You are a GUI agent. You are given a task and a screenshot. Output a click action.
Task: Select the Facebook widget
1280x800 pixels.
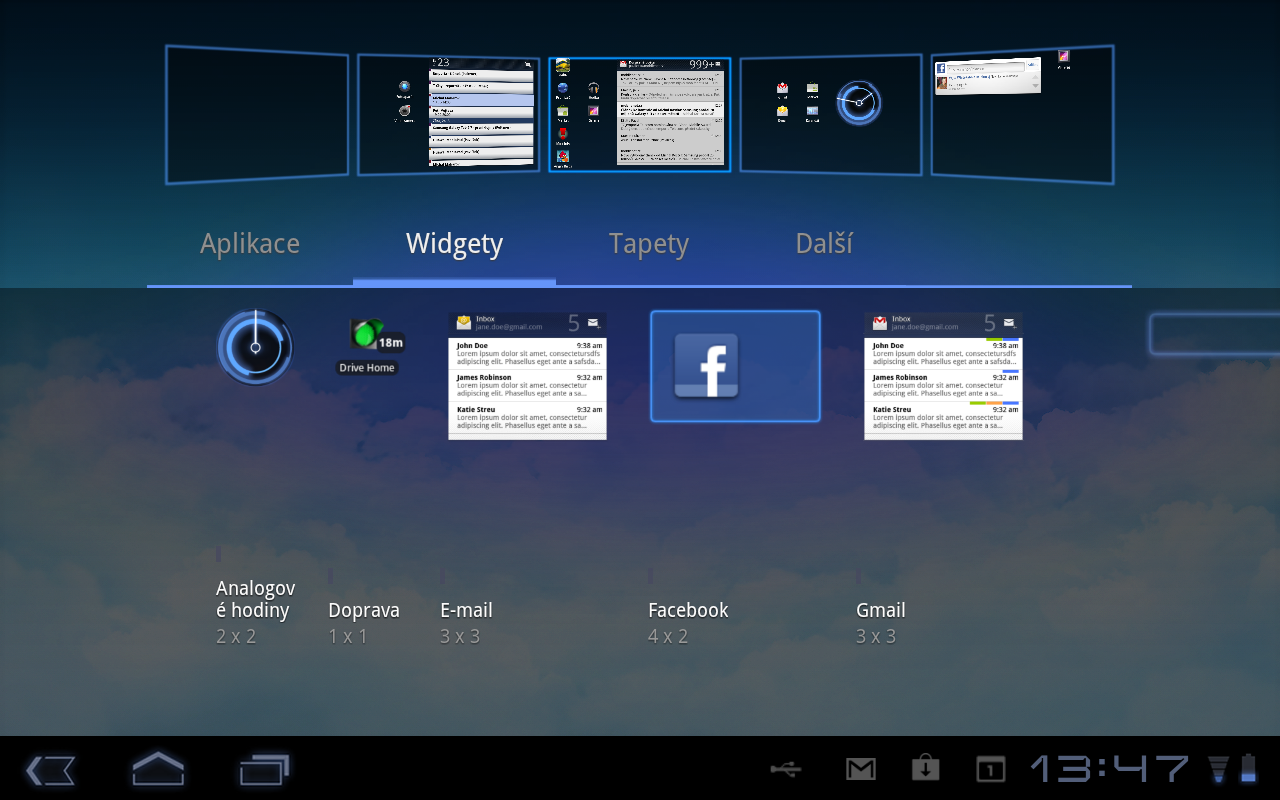click(735, 366)
